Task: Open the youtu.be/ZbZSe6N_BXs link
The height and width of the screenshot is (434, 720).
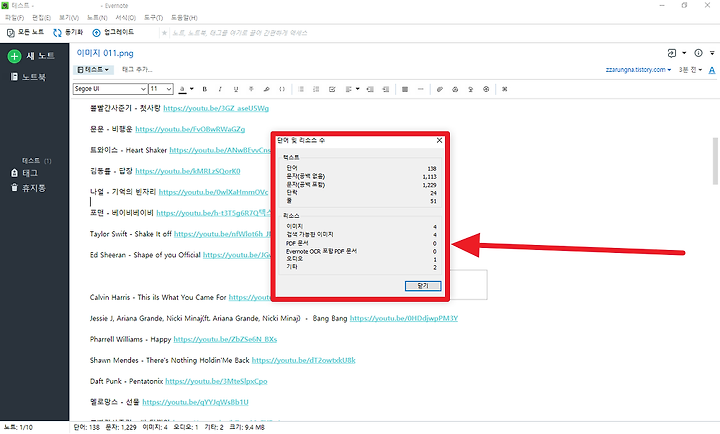Action: tap(225, 339)
